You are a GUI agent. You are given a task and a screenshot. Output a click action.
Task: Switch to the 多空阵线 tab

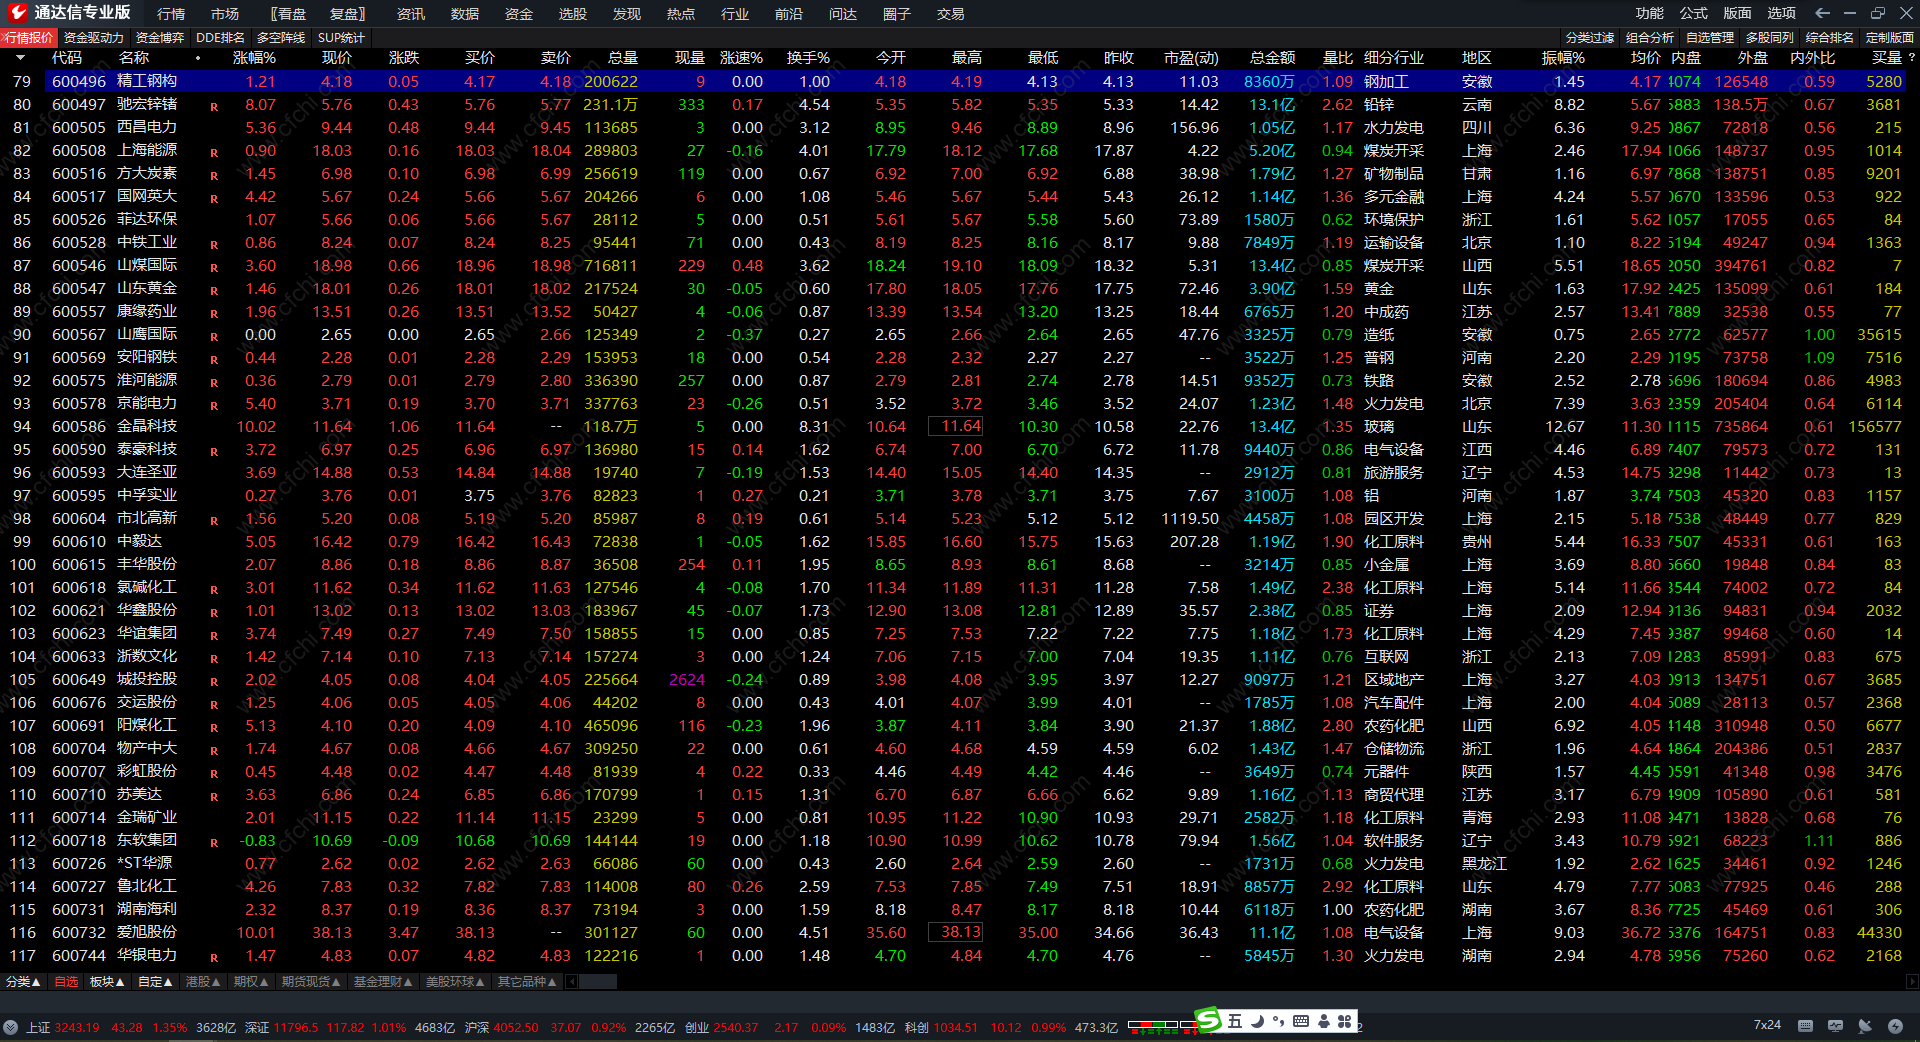tap(281, 38)
